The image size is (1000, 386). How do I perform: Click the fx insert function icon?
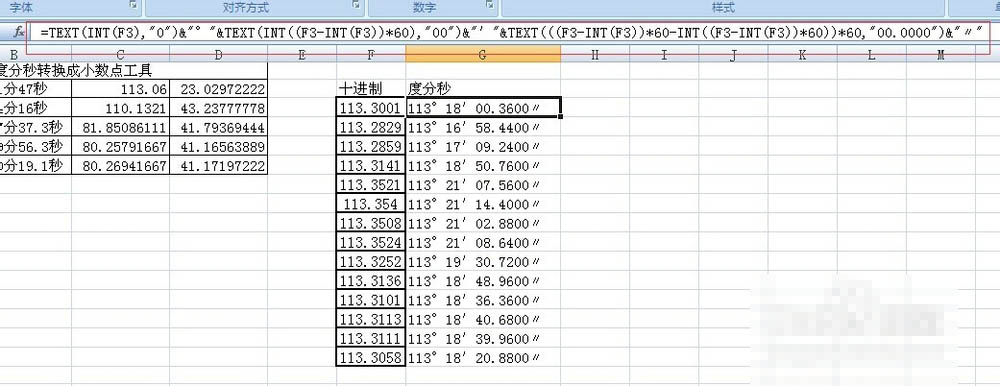point(19,32)
